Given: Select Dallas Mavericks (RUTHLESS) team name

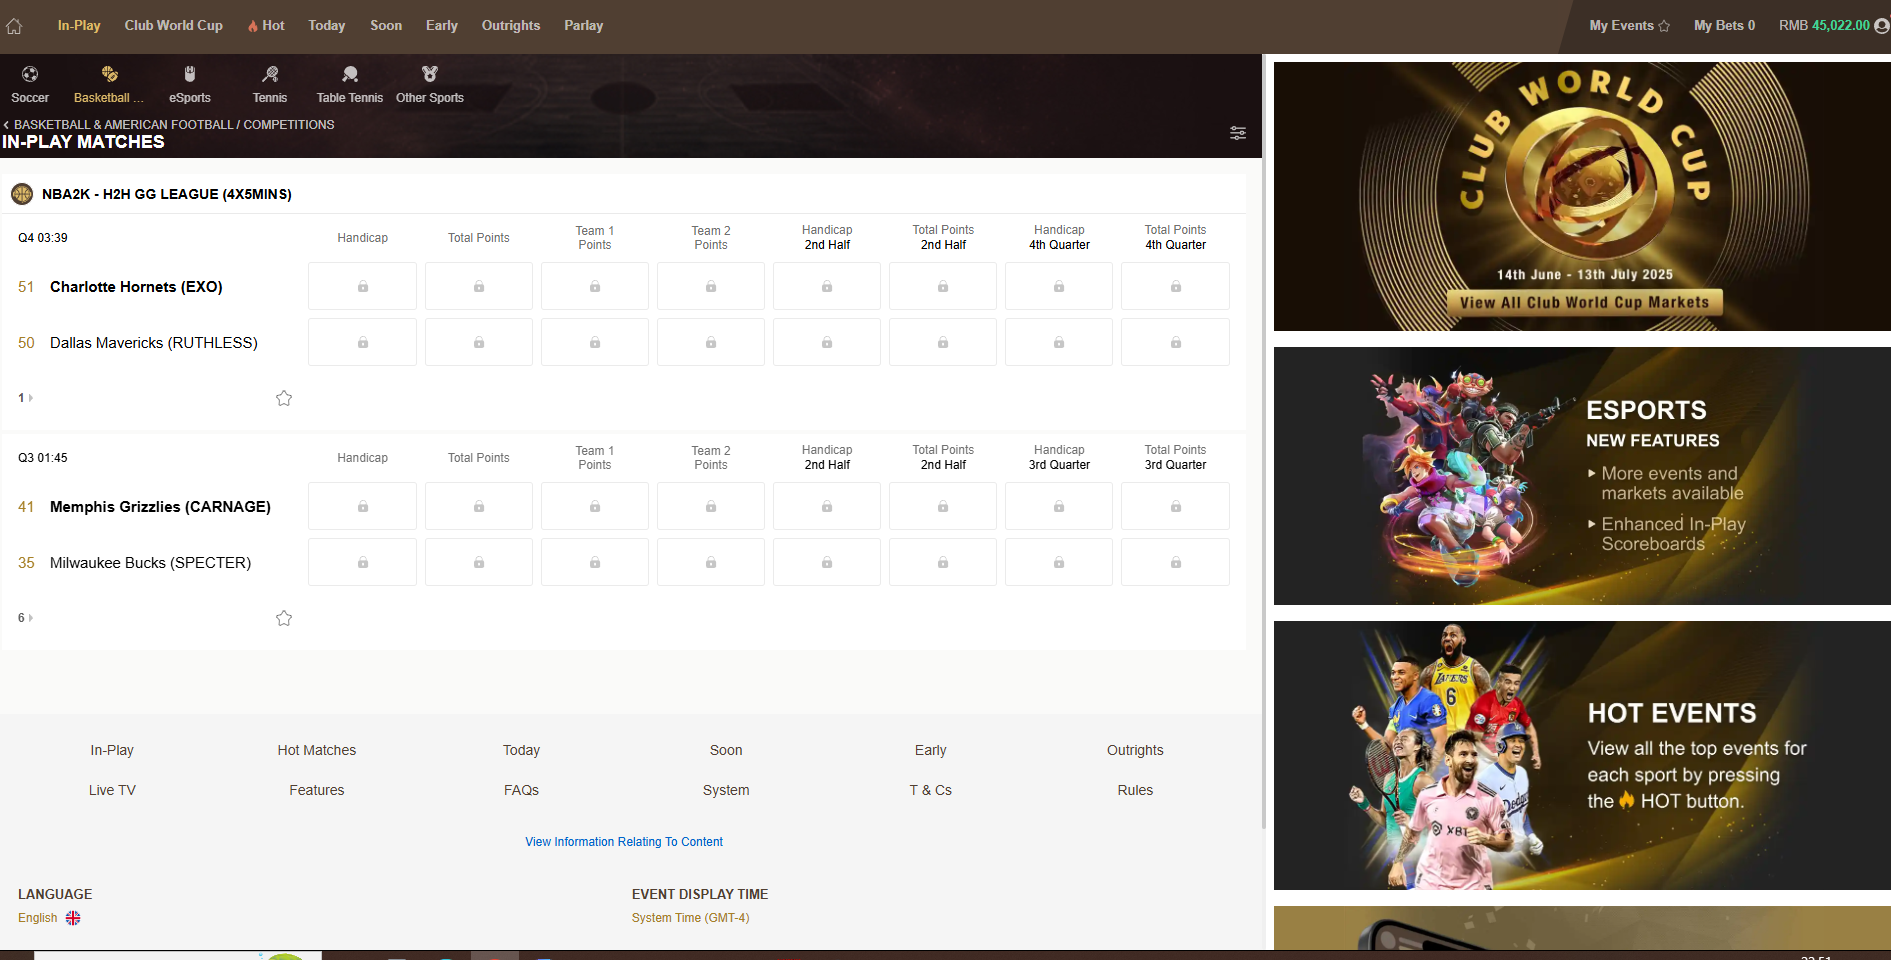Looking at the screenshot, I should (x=154, y=343).
